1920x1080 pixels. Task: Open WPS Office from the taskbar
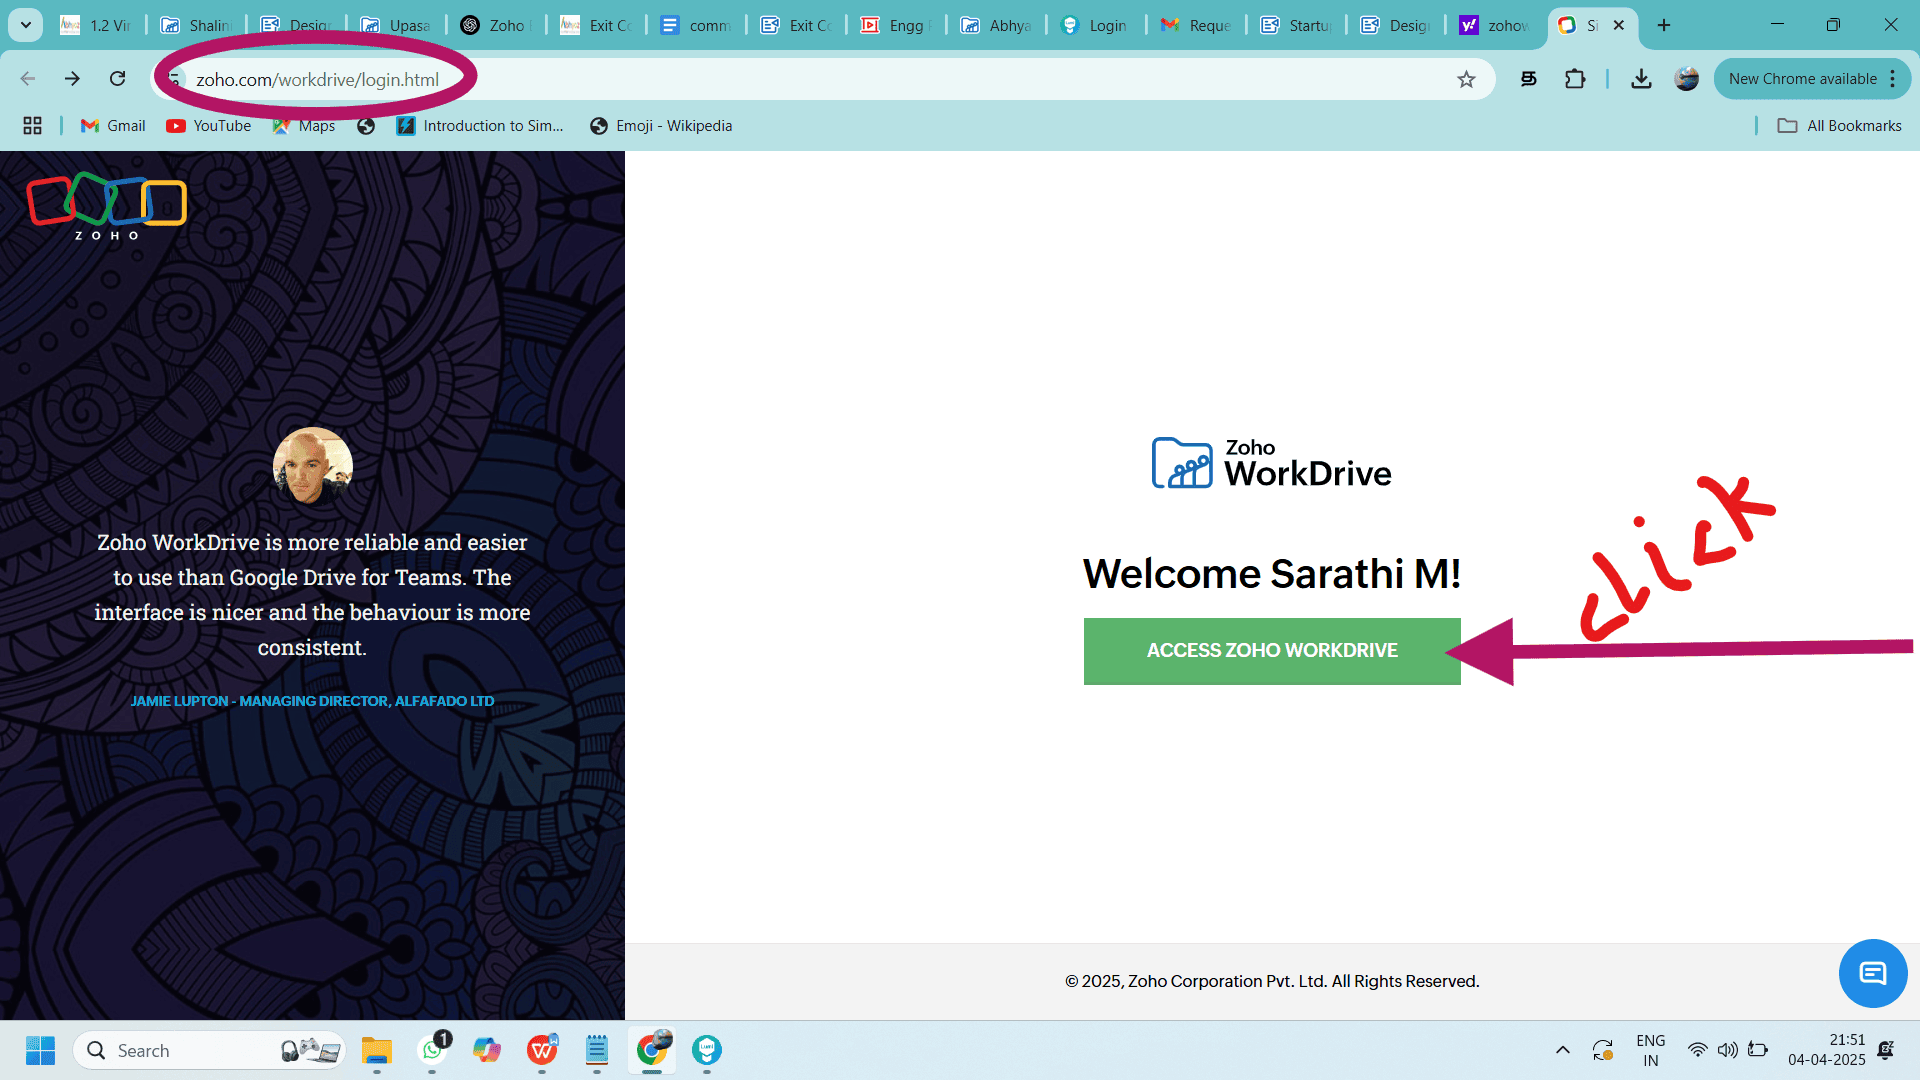(542, 1050)
